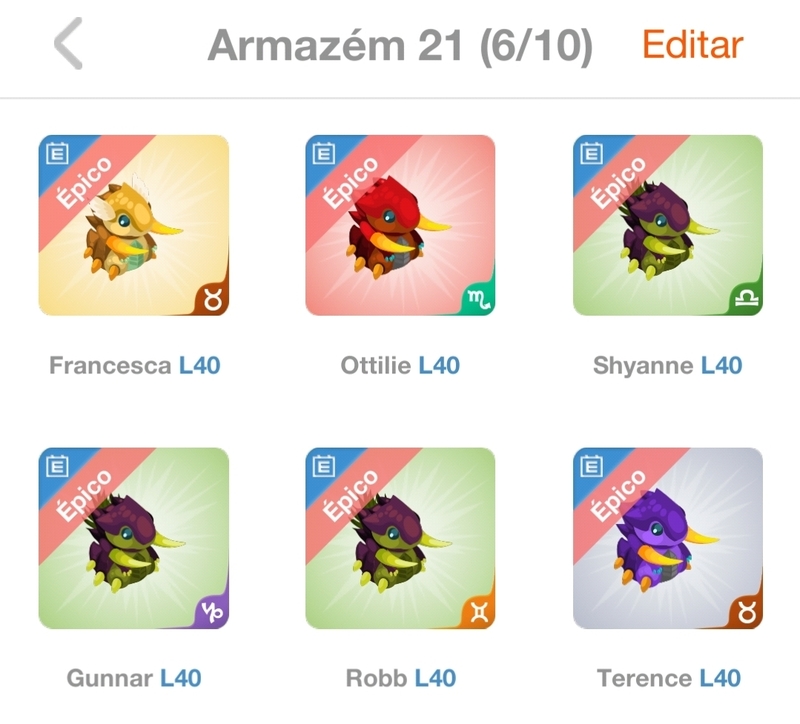Click the Gunnar L40 name label
The image size is (800, 724).
tap(134, 678)
